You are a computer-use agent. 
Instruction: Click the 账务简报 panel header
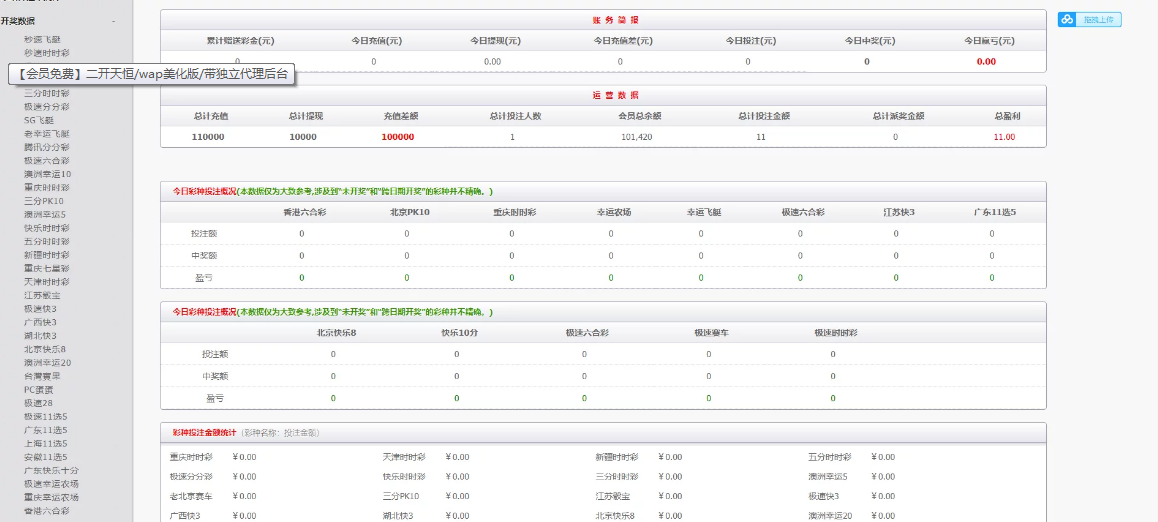tap(603, 20)
